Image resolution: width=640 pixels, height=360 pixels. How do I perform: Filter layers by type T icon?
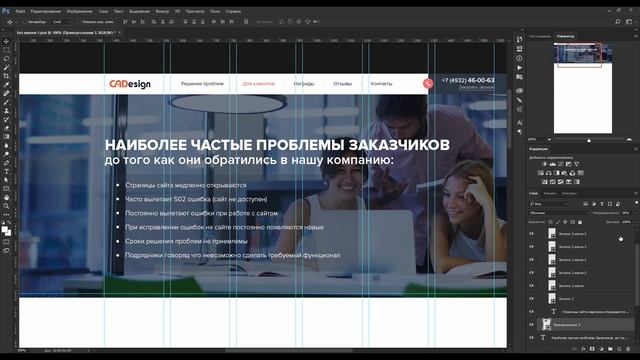pyautogui.click(x=602, y=204)
